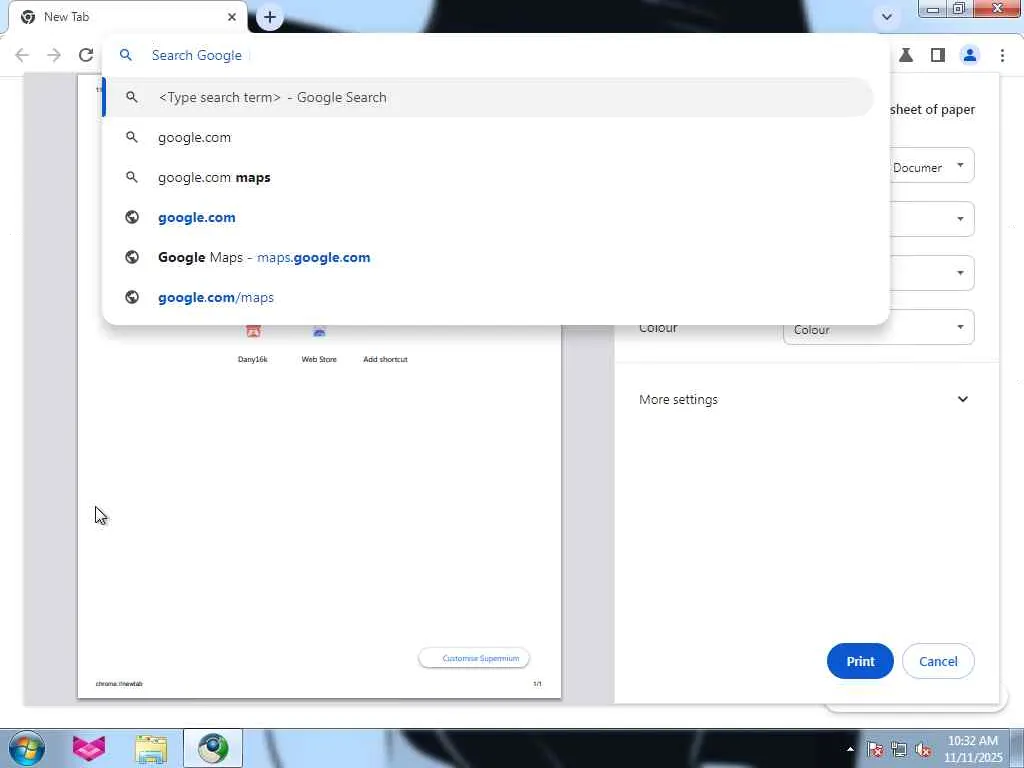The height and width of the screenshot is (768, 1024).
Task: Open a new tab with the plus button
Action: (x=270, y=17)
